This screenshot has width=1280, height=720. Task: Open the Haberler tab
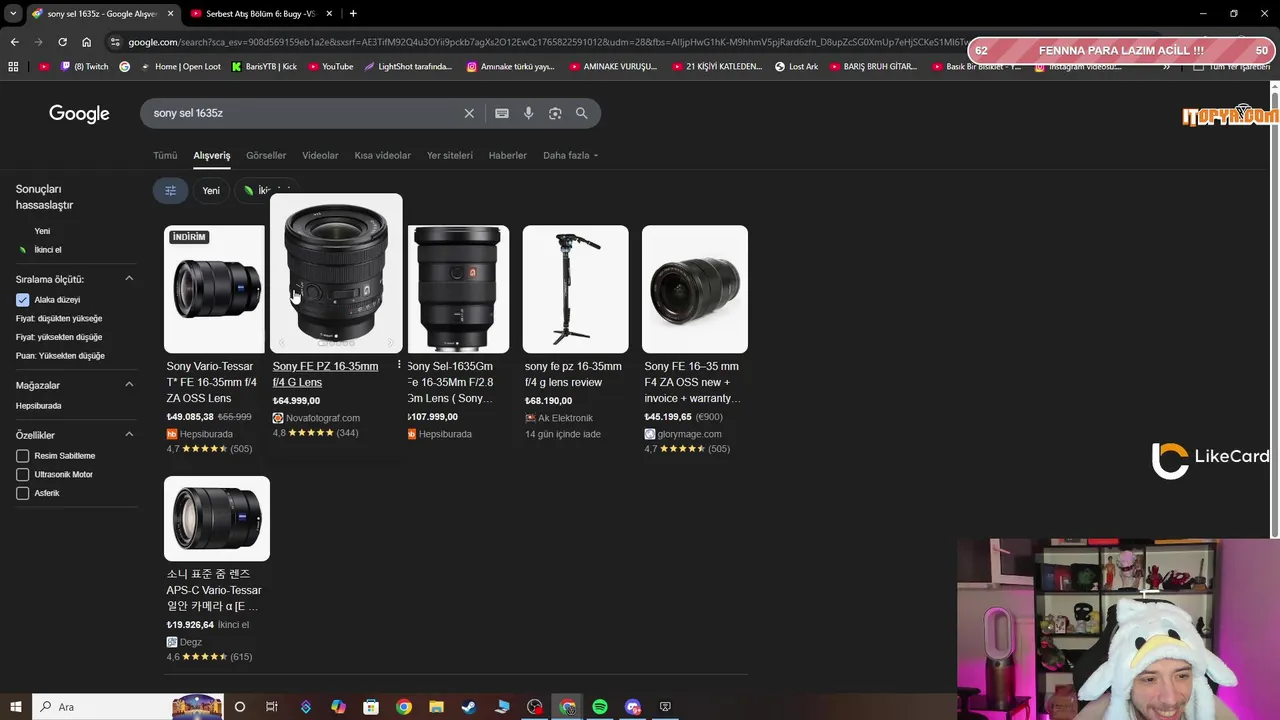(507, 155)
